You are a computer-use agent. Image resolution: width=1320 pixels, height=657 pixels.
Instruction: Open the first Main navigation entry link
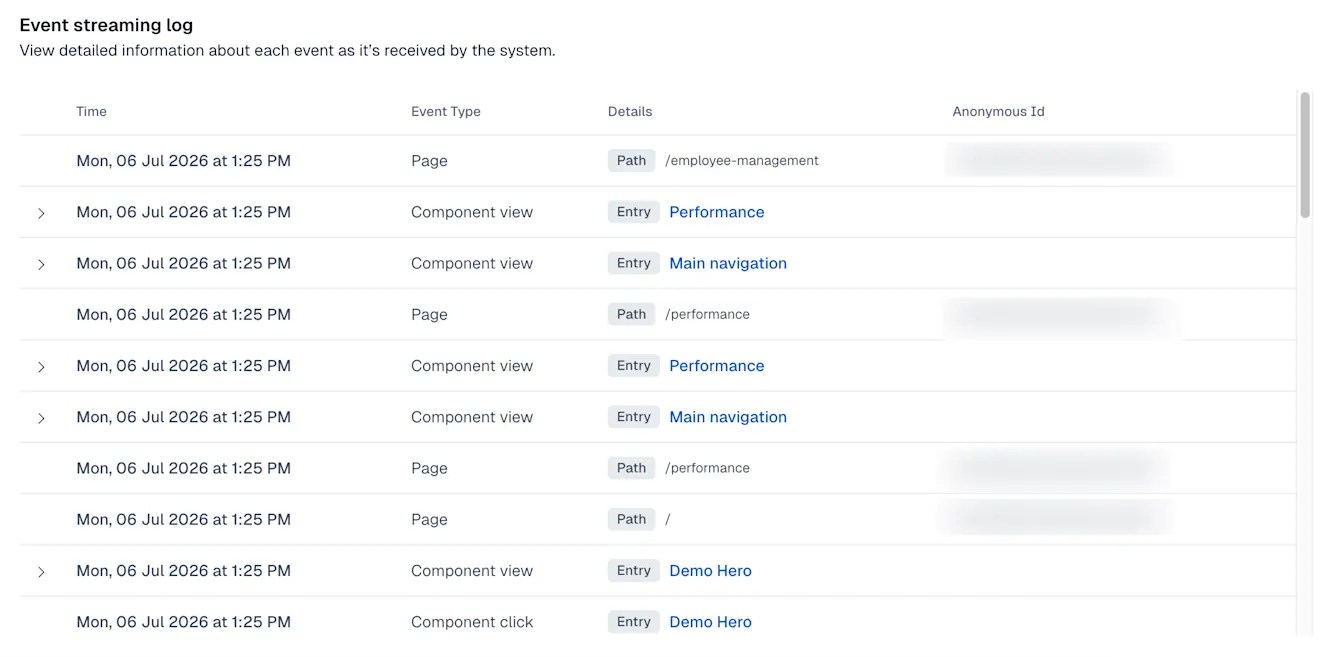[x=728, y=263]
